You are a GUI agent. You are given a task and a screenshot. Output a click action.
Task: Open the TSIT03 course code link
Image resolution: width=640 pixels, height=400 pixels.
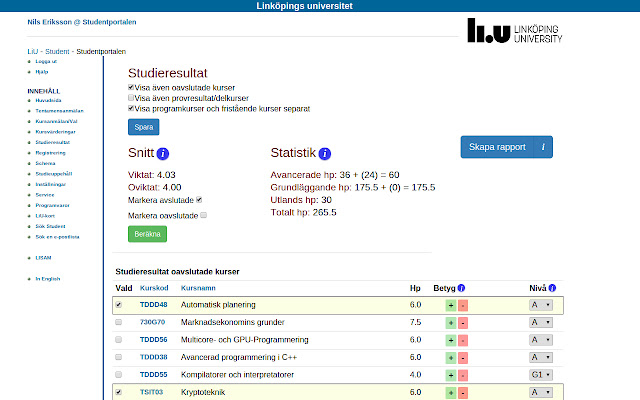(x=151, y=392)
